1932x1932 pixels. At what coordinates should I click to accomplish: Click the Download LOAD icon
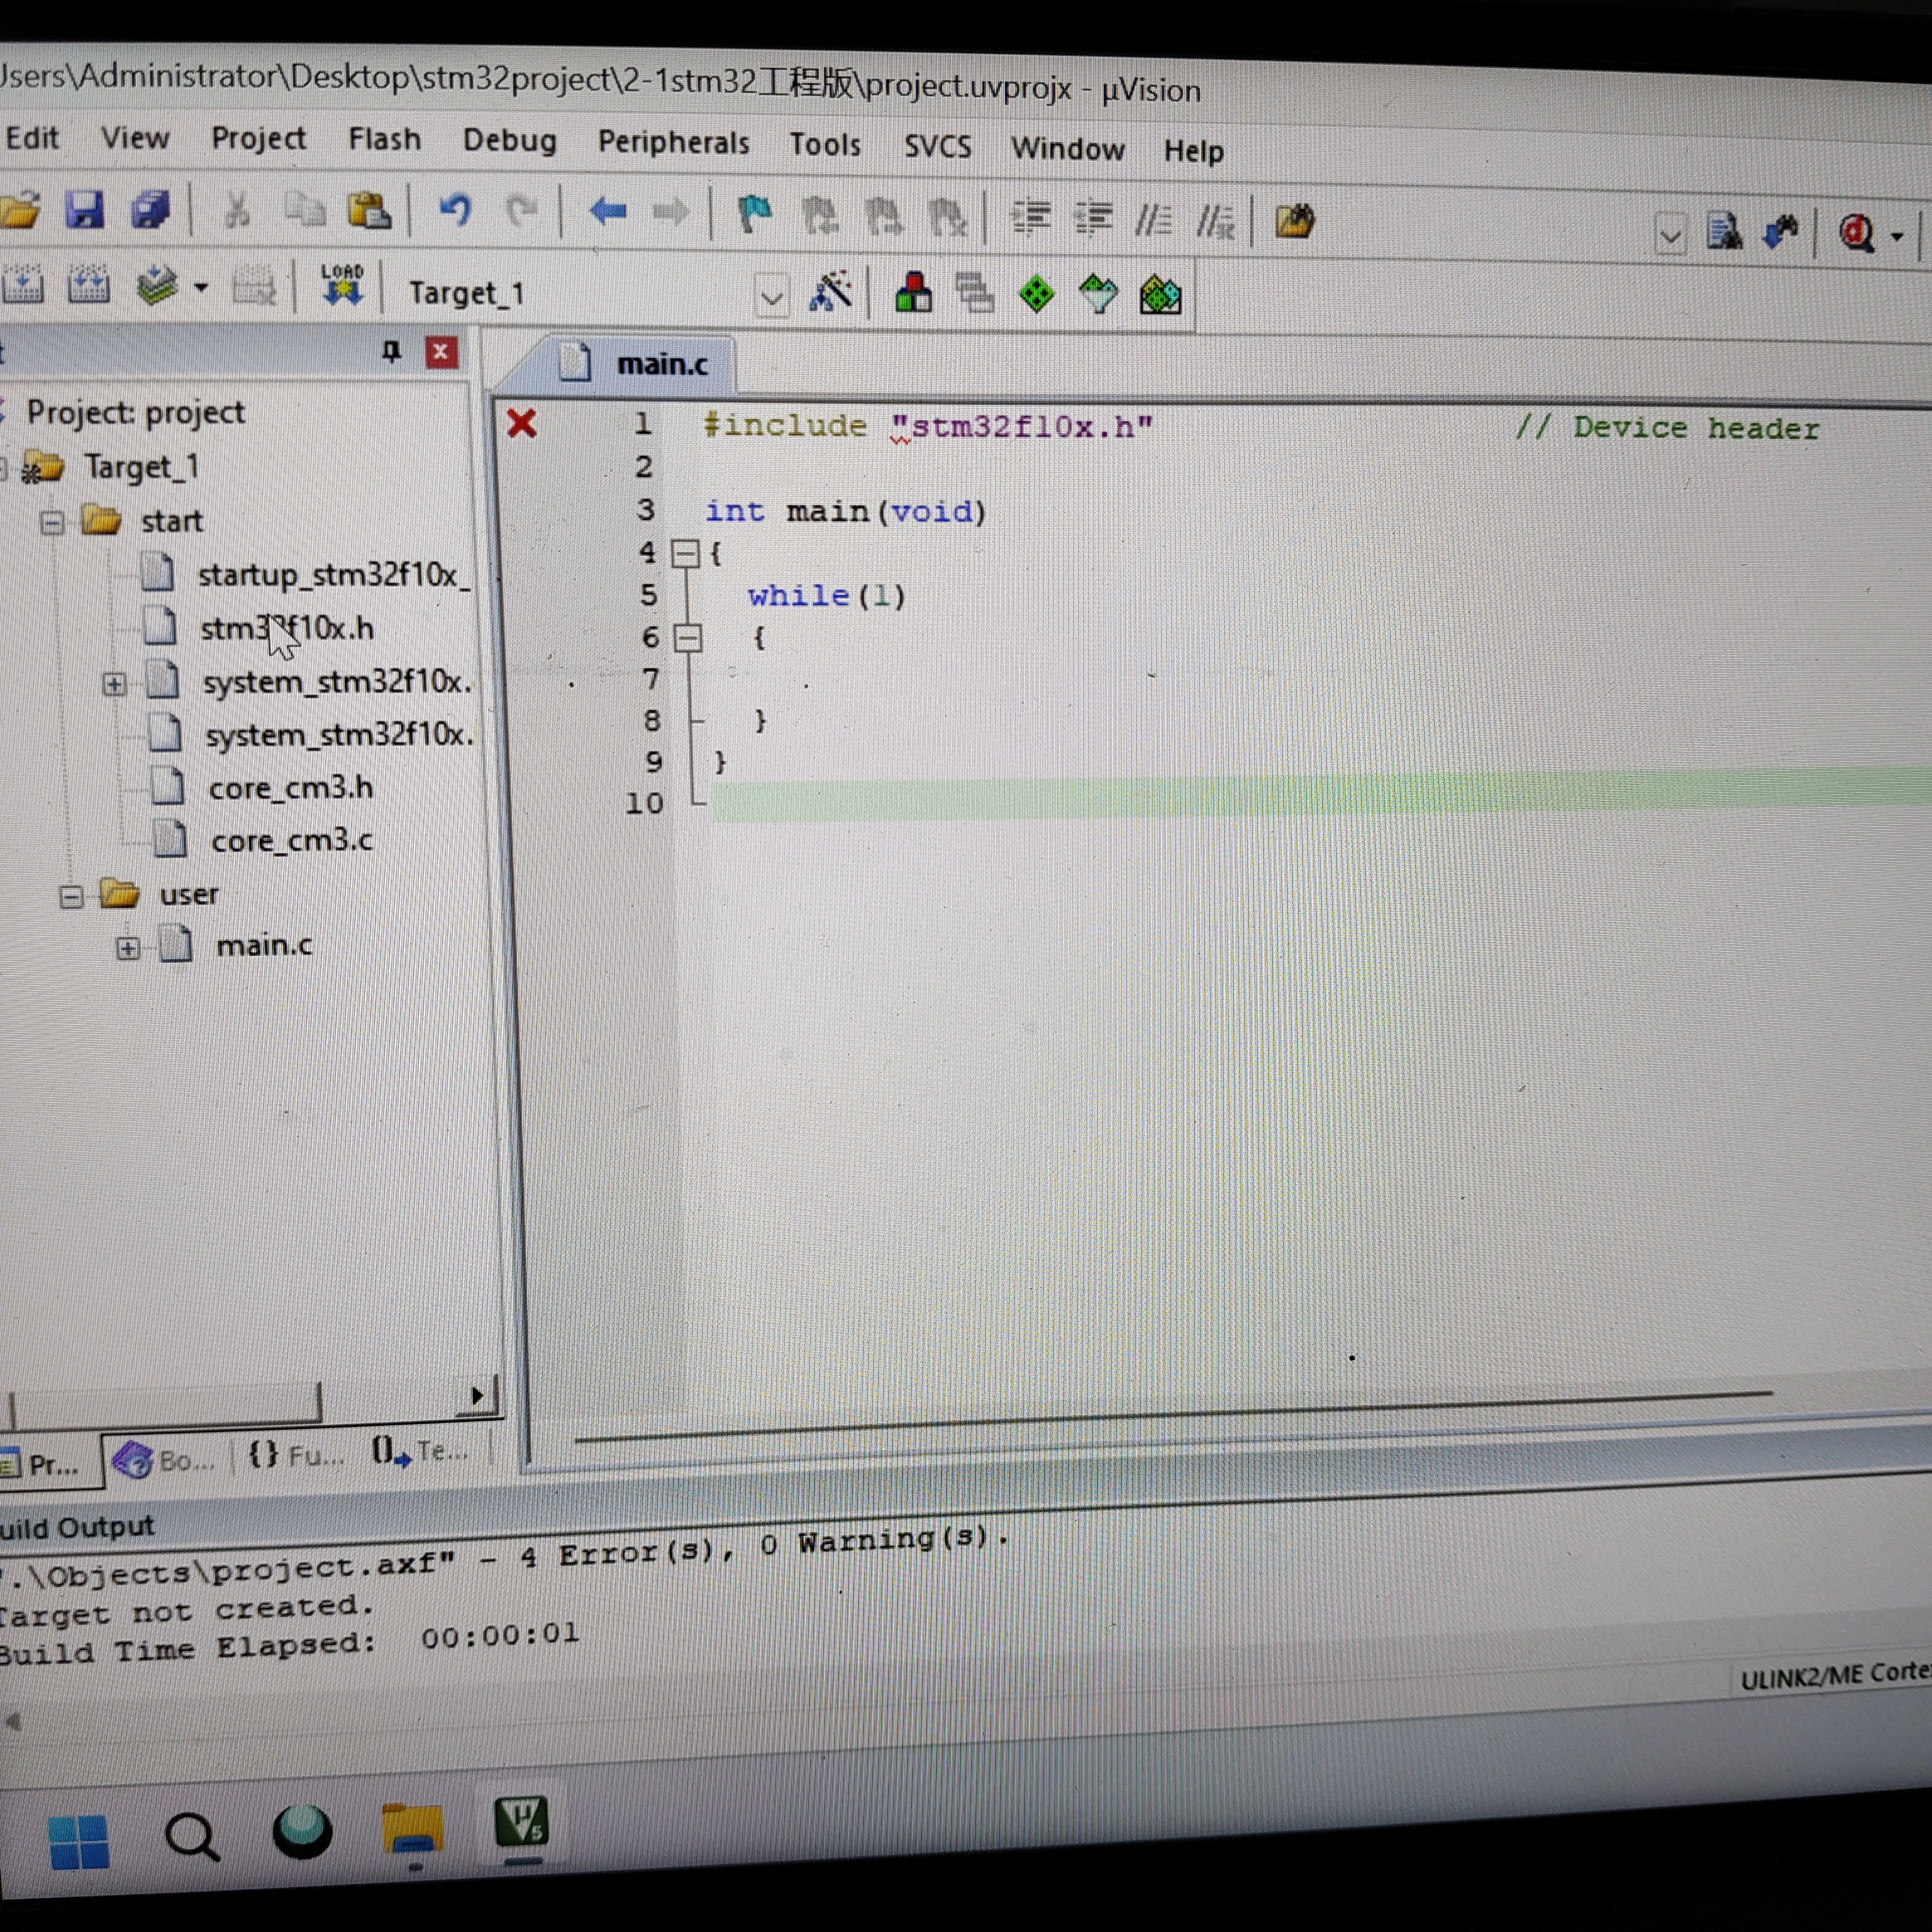(342, 285)
